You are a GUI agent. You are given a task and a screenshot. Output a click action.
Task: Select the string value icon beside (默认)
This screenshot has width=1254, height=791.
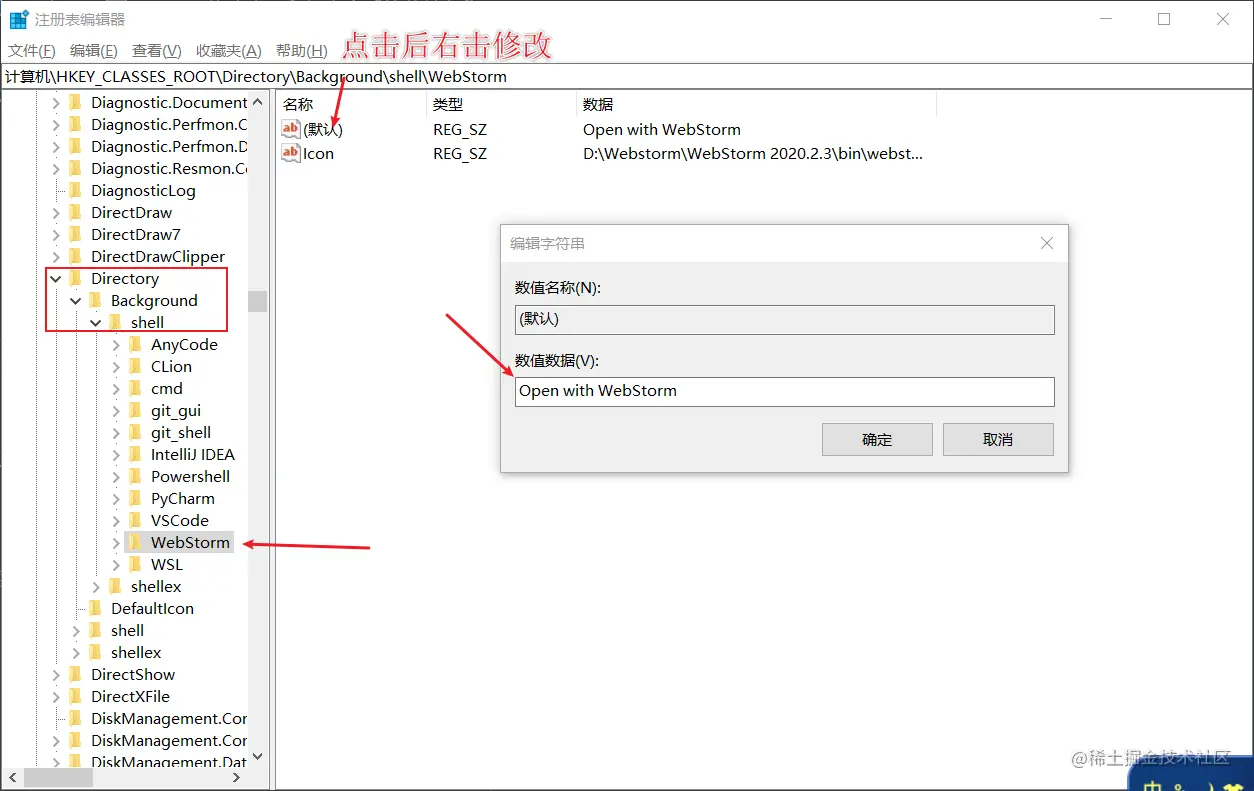291,129
